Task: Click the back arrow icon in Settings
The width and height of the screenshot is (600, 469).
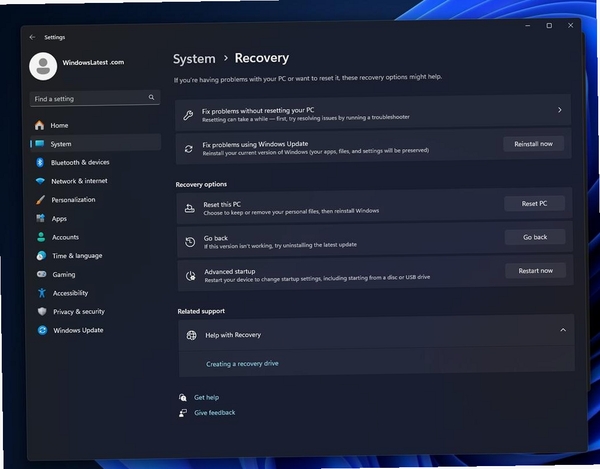Action: tap(32, 37)
